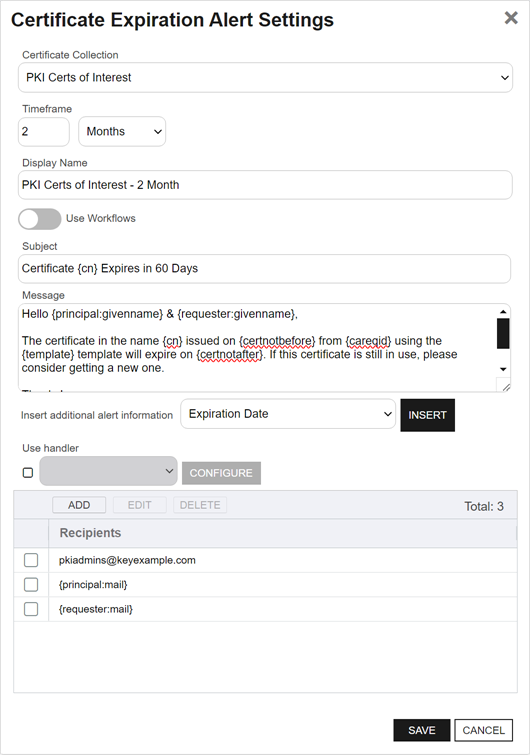Check the pkiadmins@keyexample.com recipient
The image size is (530, 755).
pyautogui.click(x=31, y=560)
